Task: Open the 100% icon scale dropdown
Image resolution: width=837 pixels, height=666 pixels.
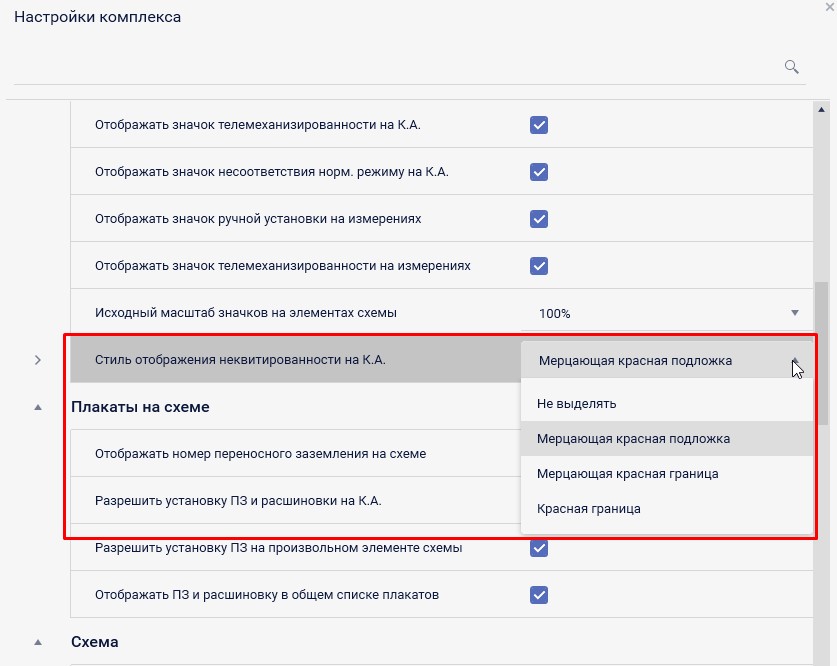Action: coord(660,313)
